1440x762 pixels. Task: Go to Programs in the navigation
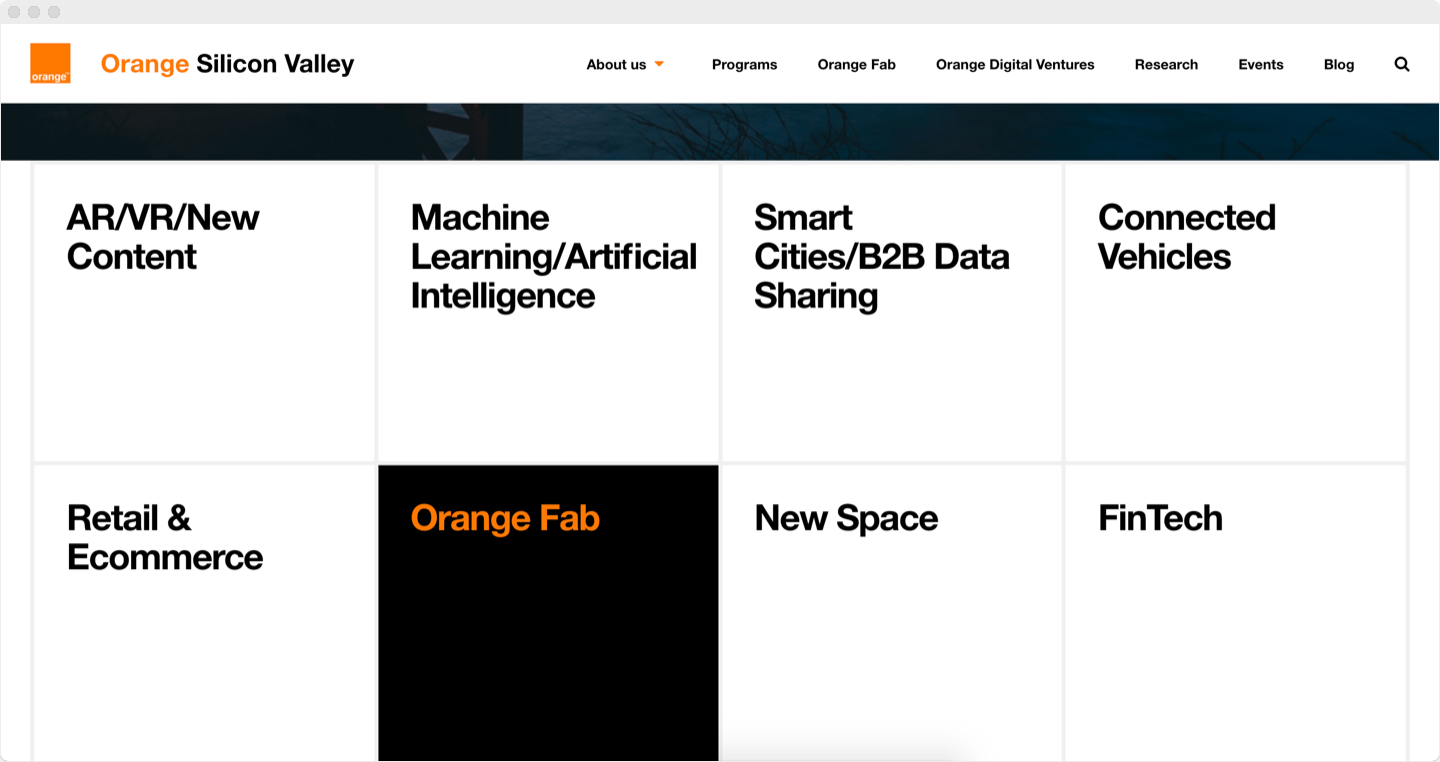(744, 64)
